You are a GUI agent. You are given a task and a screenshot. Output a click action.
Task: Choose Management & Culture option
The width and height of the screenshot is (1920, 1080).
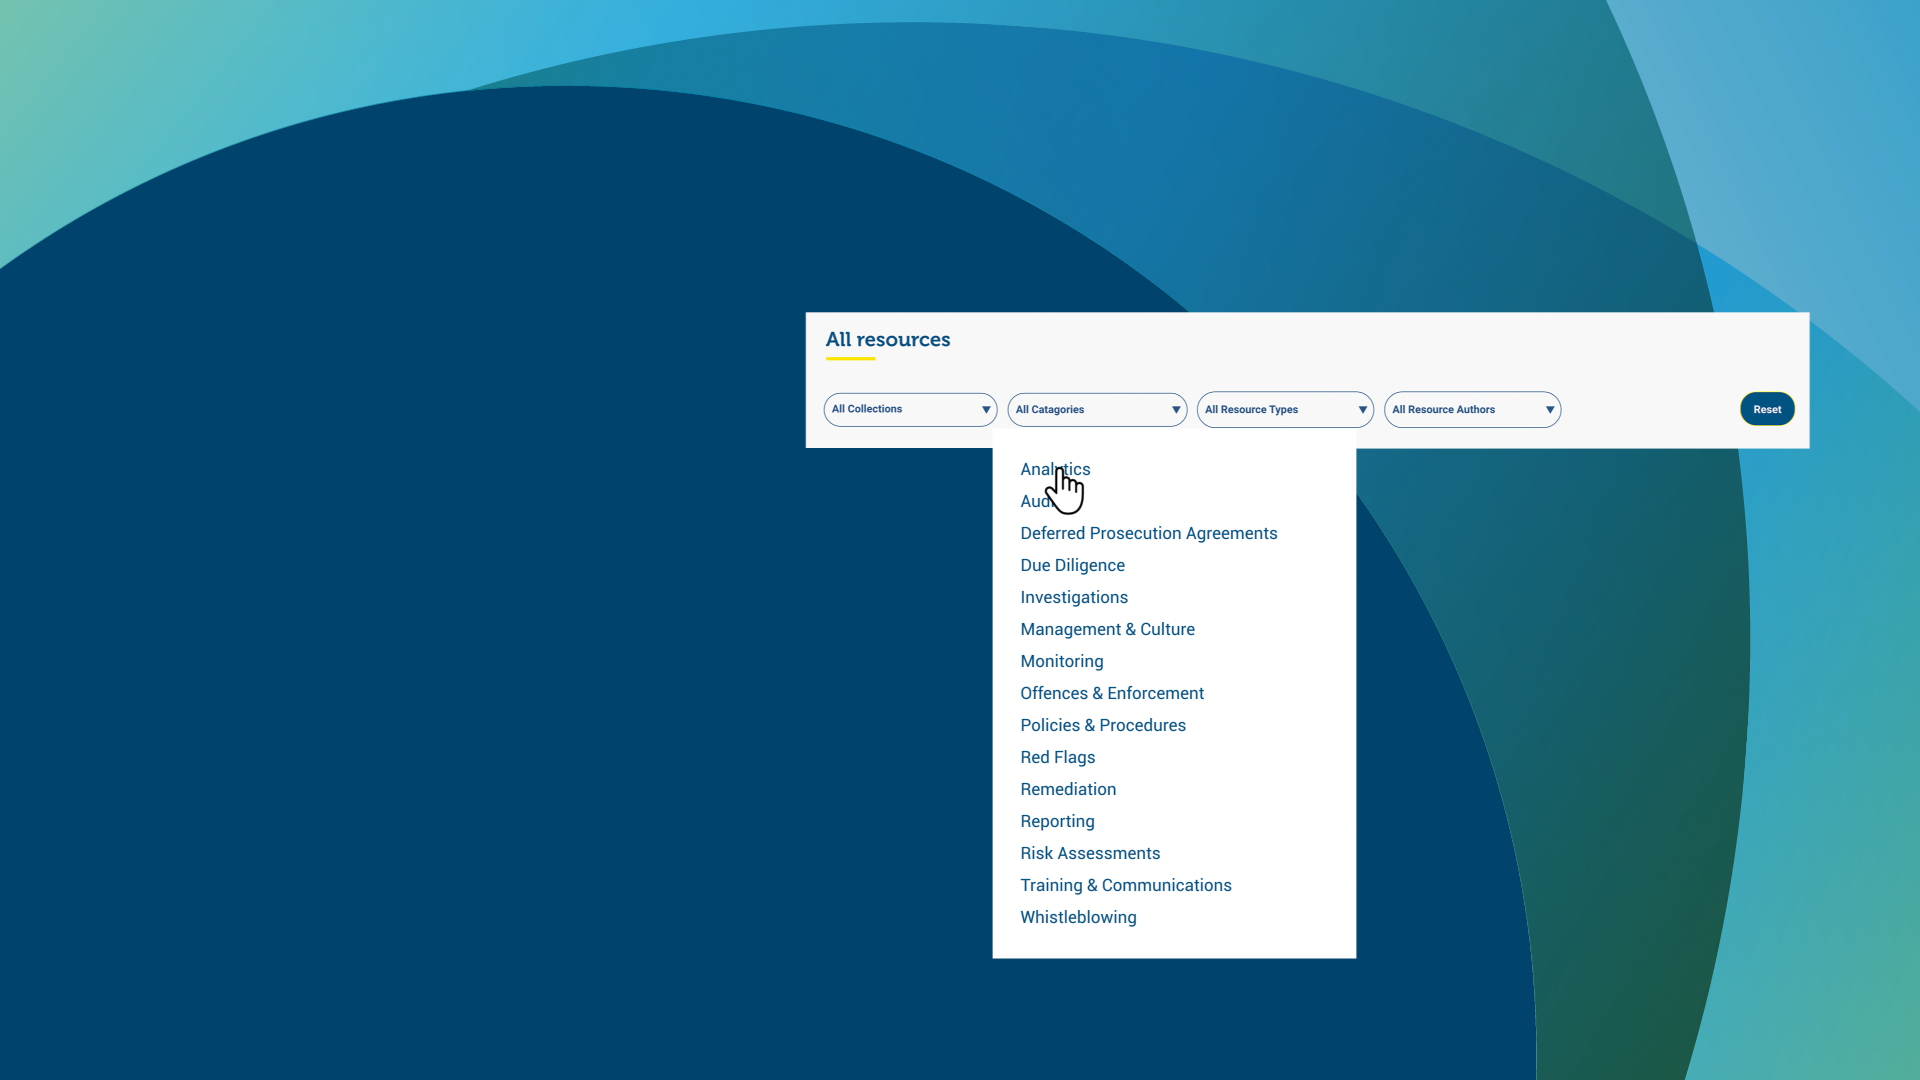(1107, 629)
